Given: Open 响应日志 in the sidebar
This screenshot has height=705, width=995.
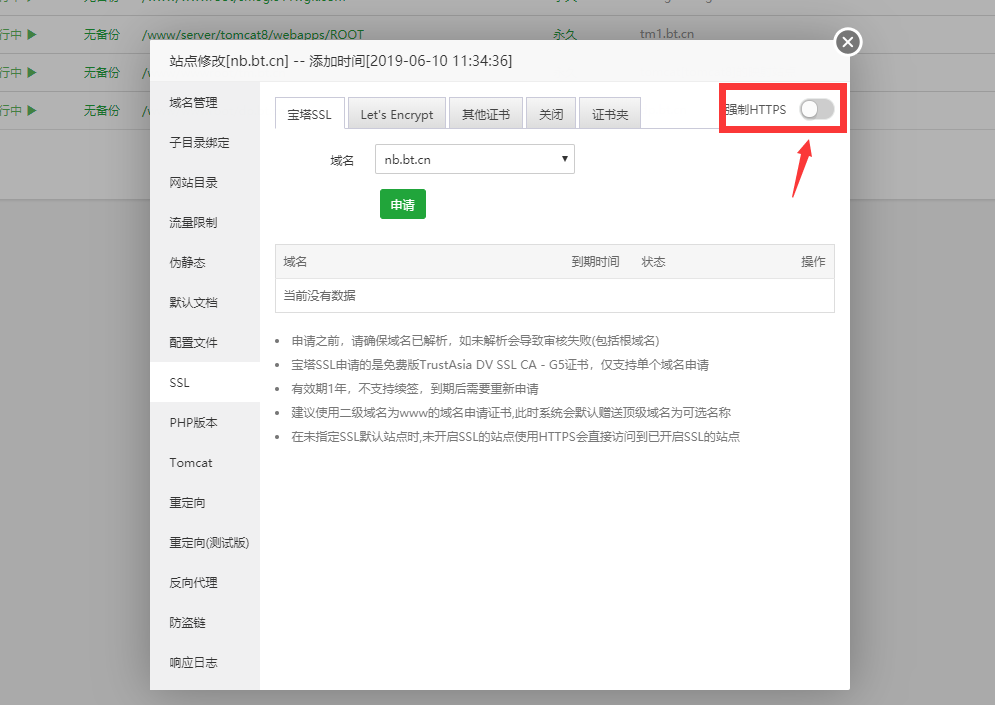Looking at the screenshot, I should pyautogui.click(x=193, y=663).
